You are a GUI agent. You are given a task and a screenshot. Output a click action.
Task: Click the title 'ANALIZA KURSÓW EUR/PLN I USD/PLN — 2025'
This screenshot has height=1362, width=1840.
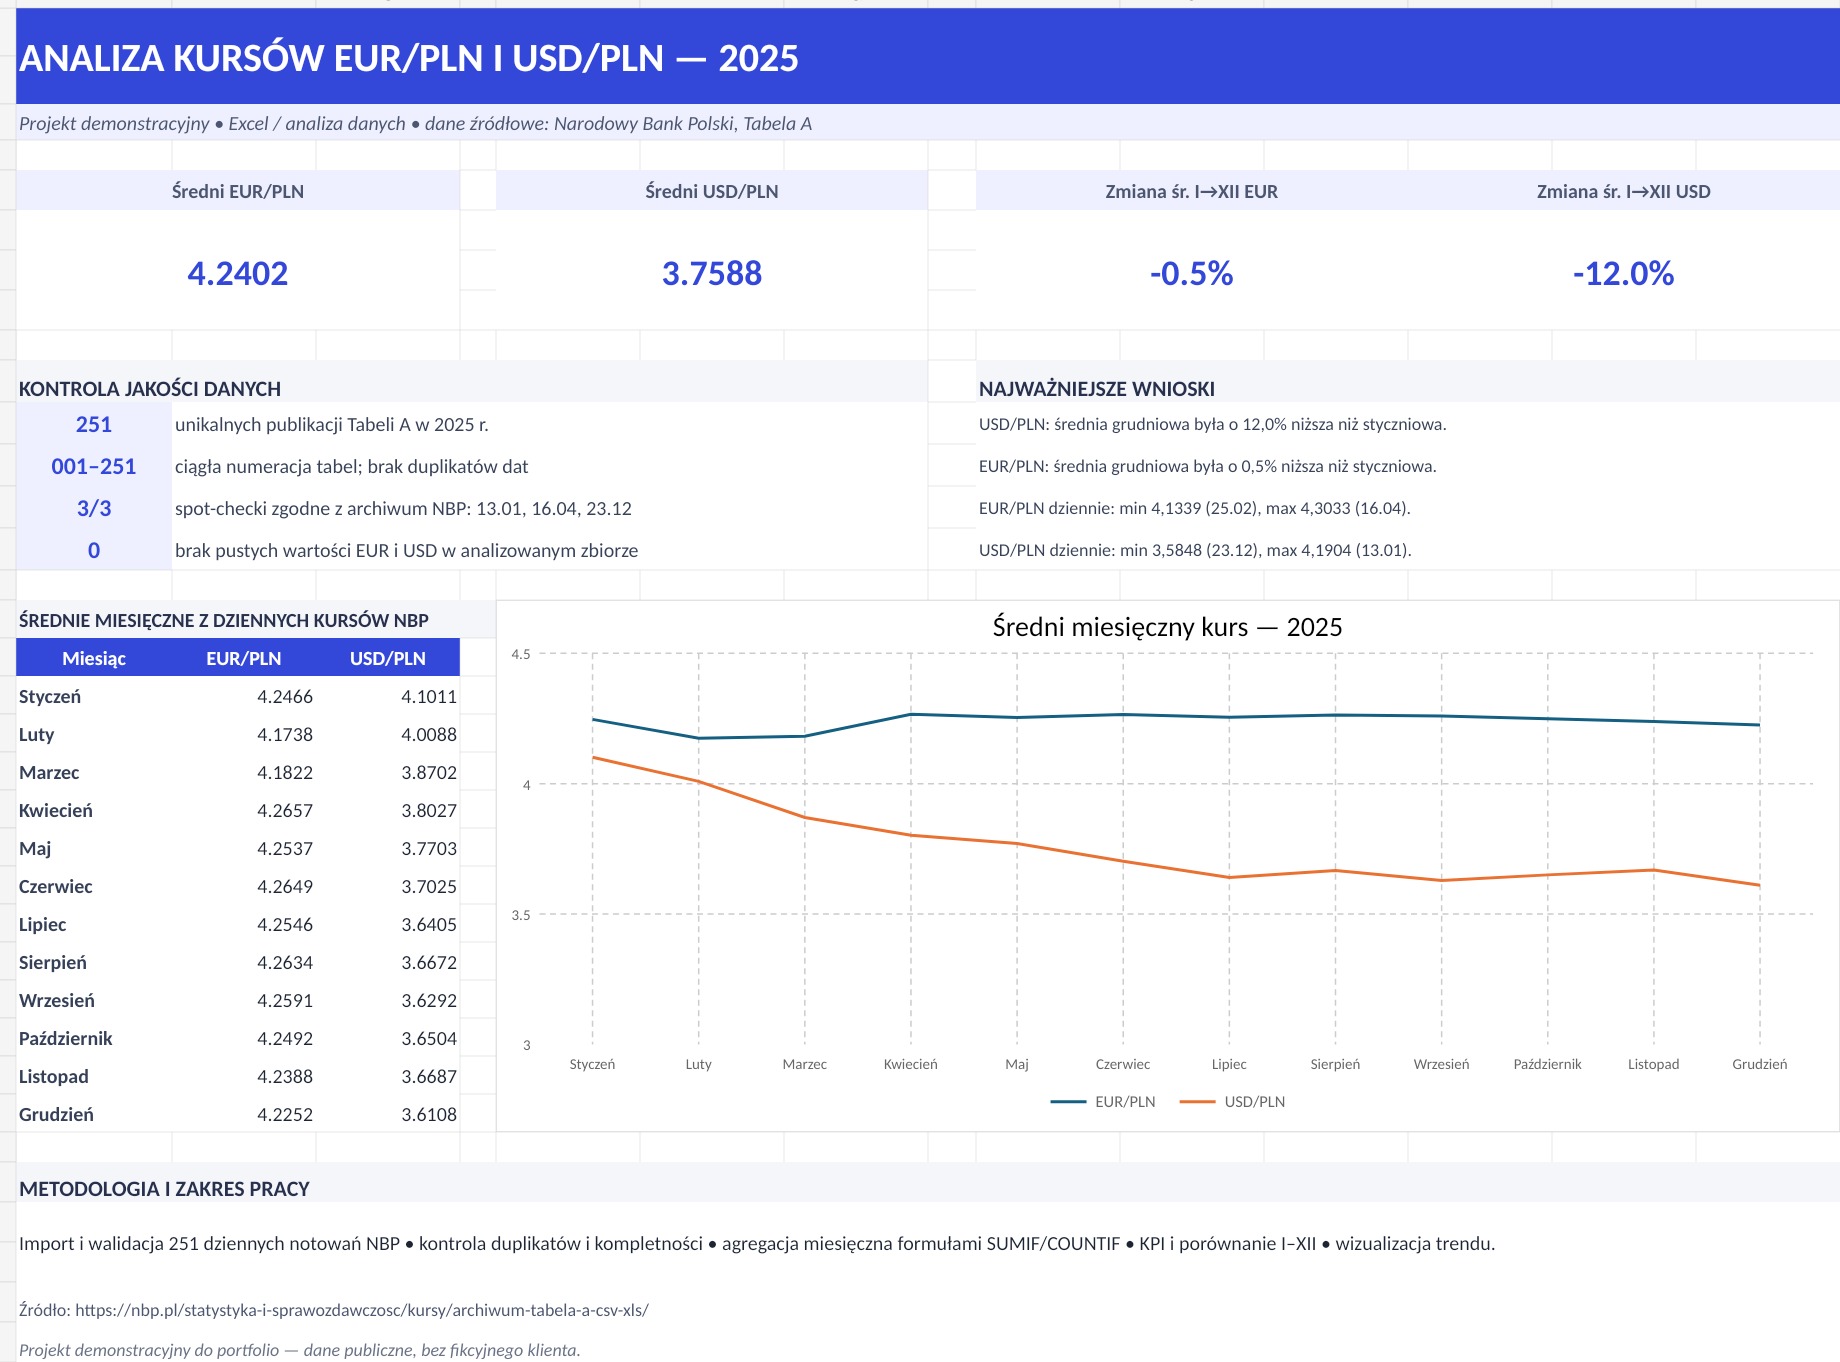pos(409,59)
